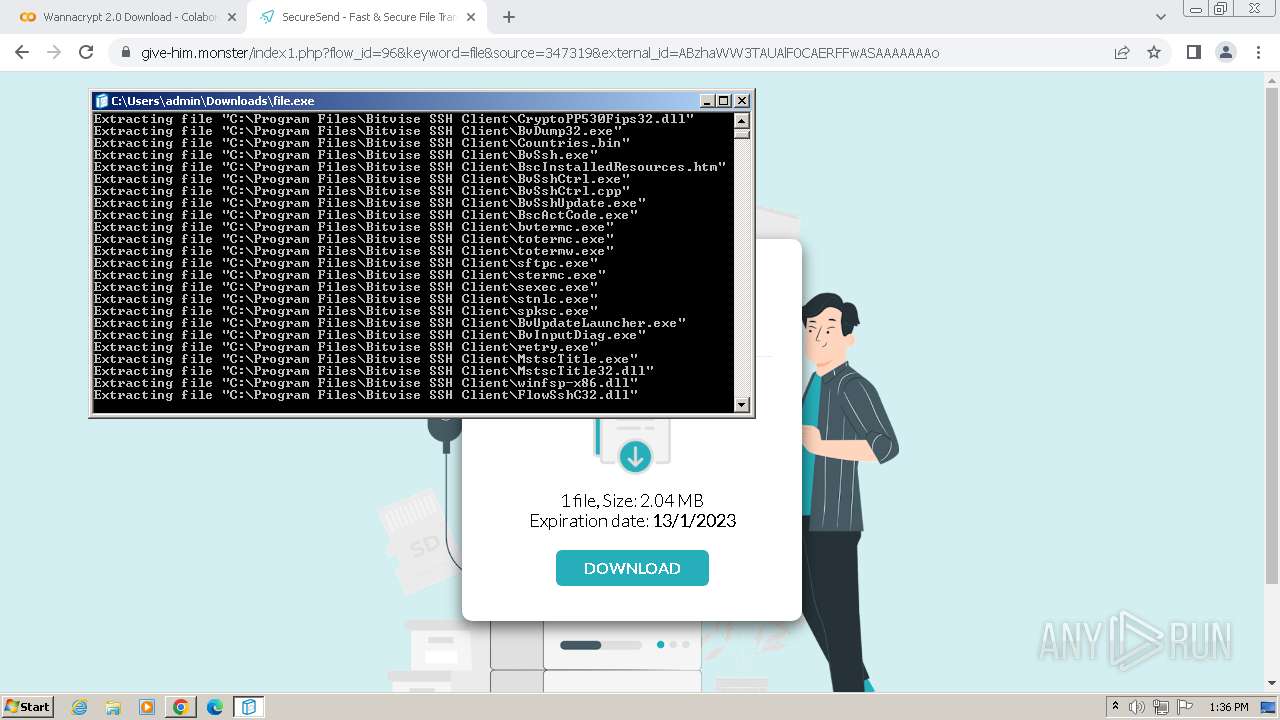This screenshot has height=720, width=1280.
Task: View site information lock icon
Action: (125, 52)
